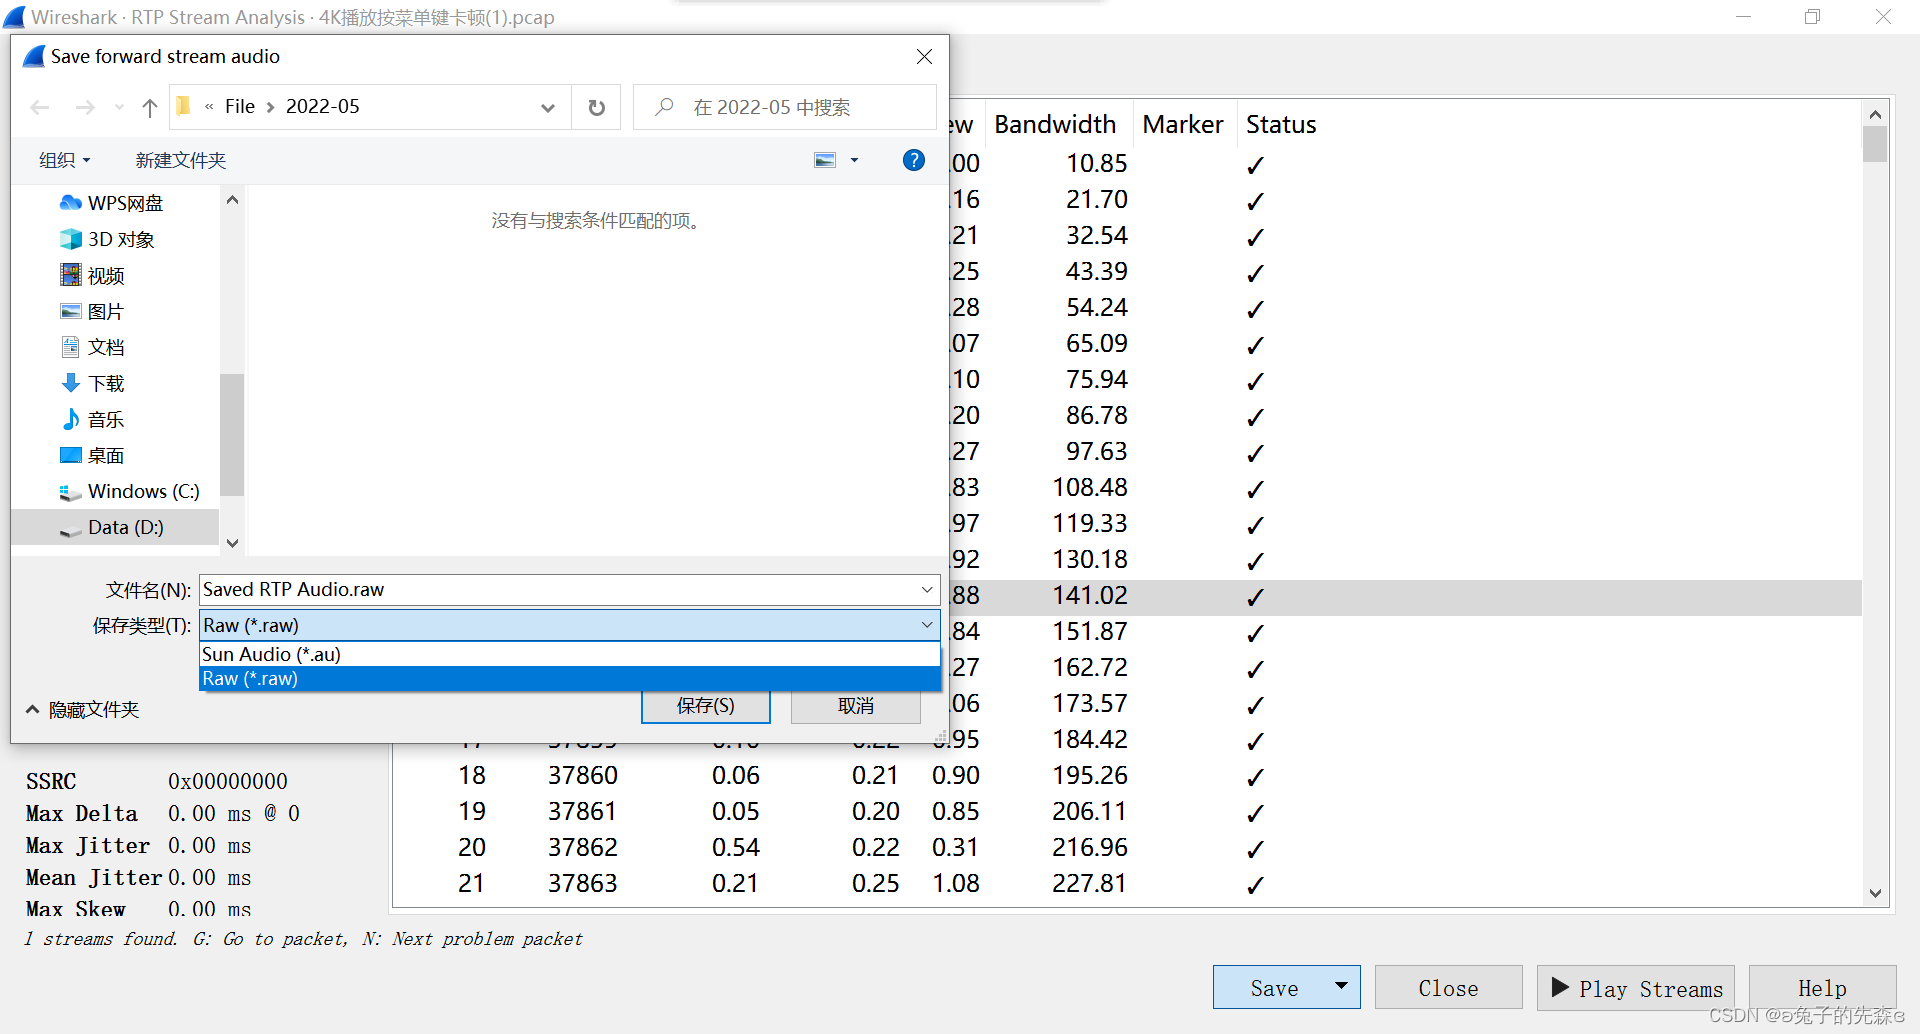This screenshot has height=1034, width=1920.
Task: Click the 保存(S) button
Action: coord(706,706)
